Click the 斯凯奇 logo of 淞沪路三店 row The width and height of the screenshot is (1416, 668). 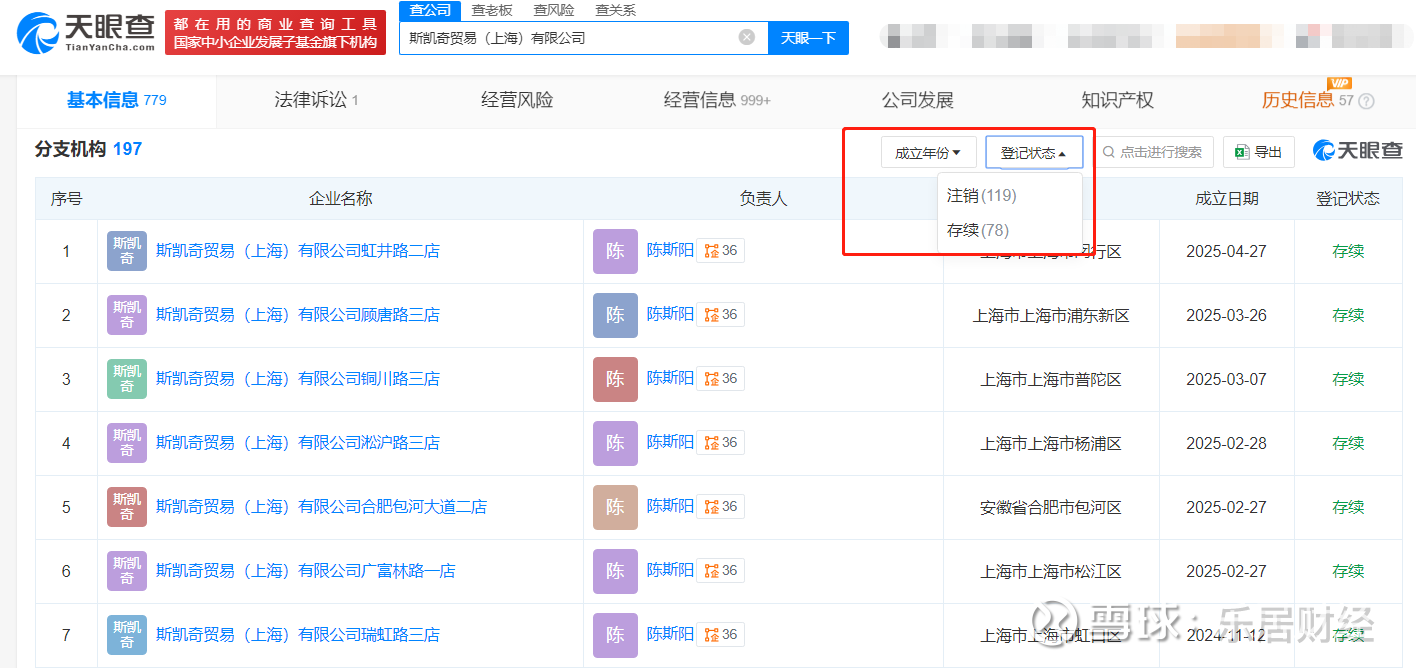127,443
